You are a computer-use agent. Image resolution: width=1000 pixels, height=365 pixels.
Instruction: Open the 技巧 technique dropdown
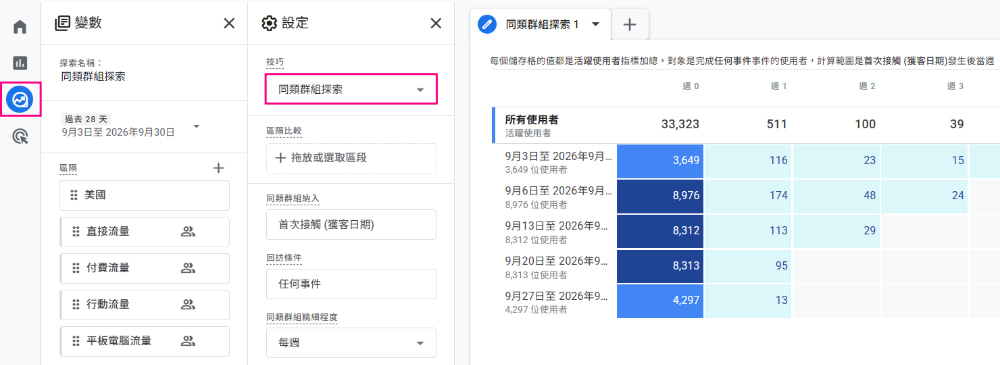pos(351,89)
